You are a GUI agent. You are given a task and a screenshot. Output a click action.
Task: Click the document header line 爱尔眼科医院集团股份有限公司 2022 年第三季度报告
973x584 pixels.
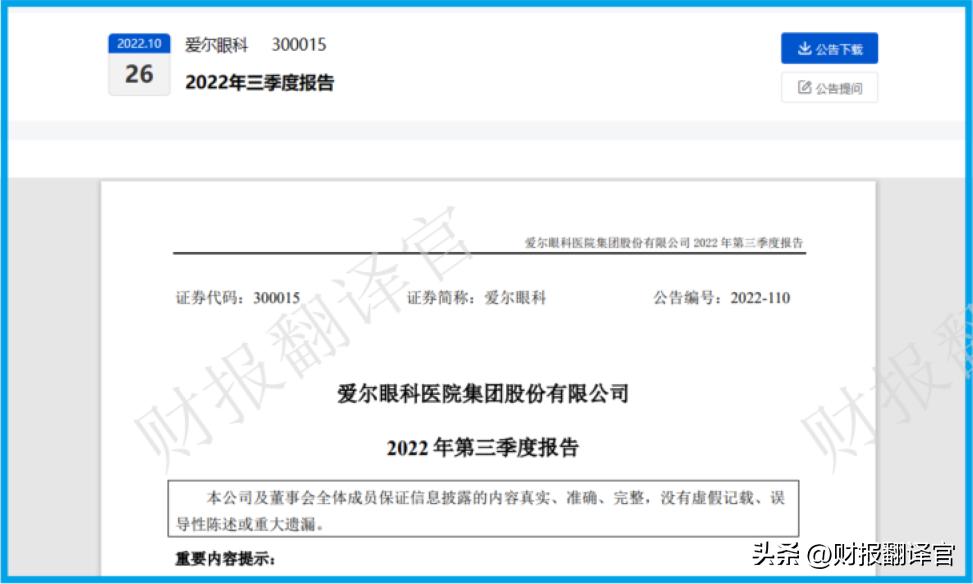[663, 243]
